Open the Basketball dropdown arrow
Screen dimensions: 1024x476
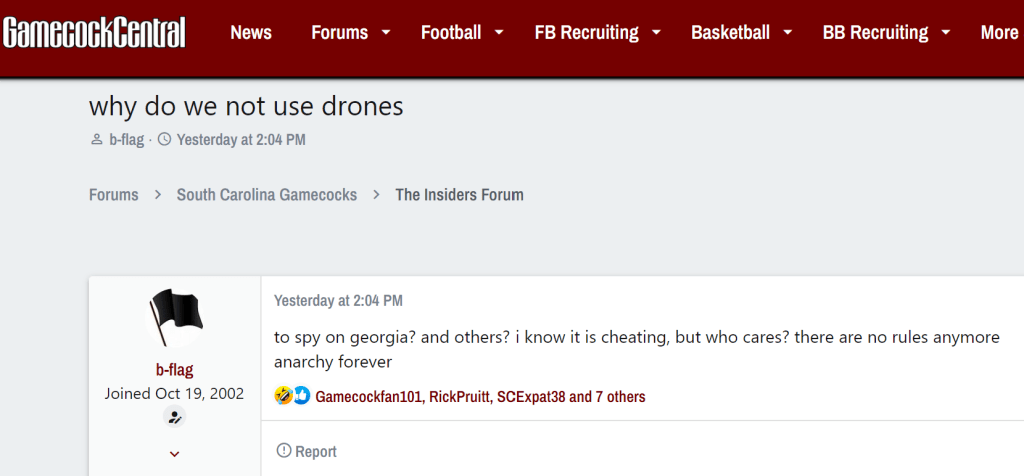click(788, 33)
